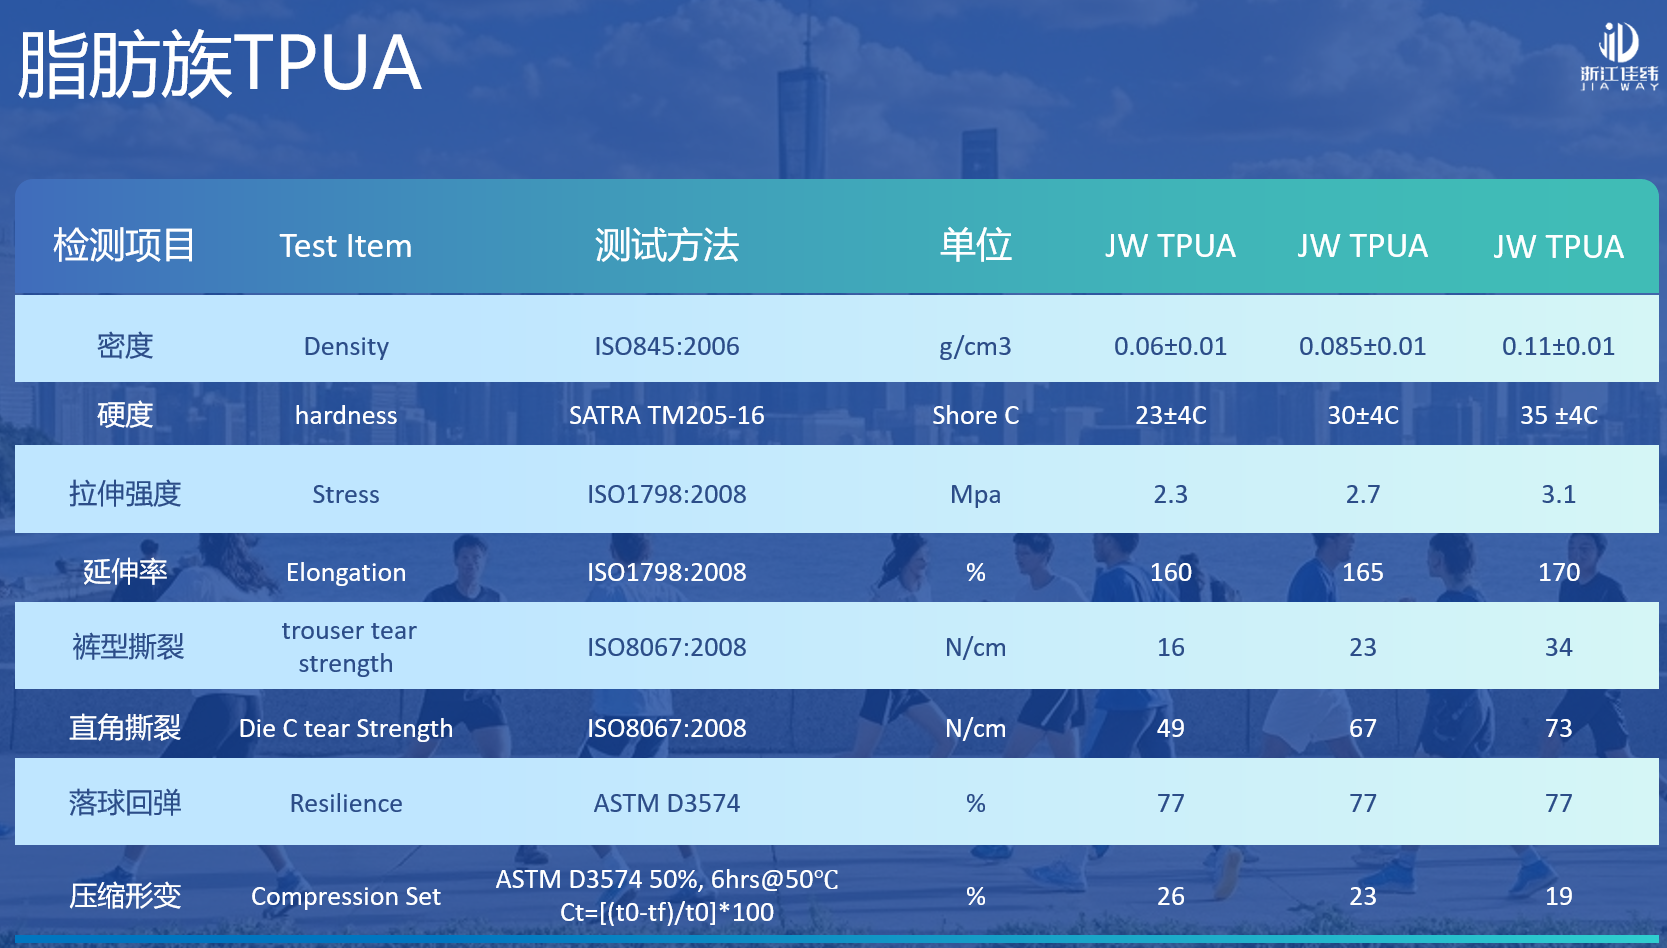This screenshot has width=1667, height=948.
Task: Click the Compression Set cell
Action: click(346, 897)
